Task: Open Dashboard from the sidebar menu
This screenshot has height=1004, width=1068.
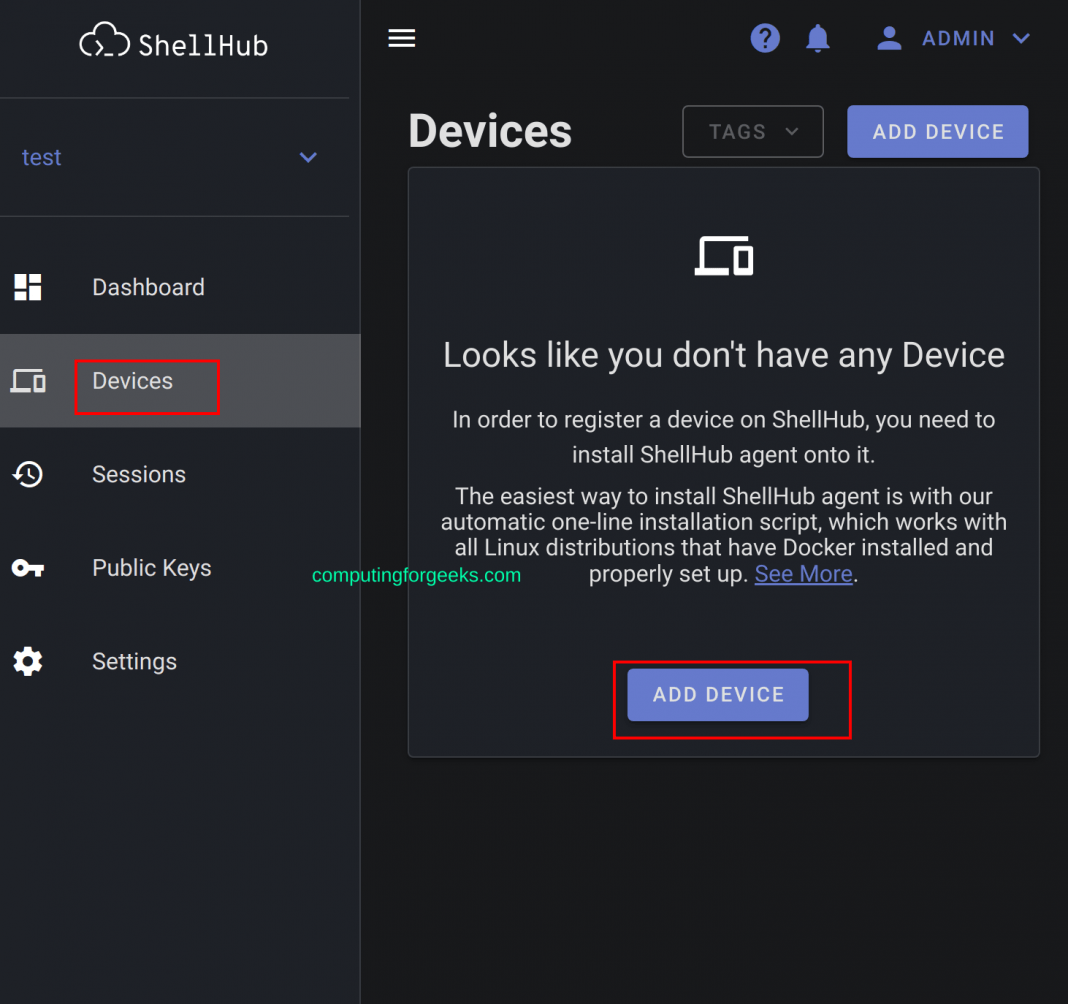Action: click(x=148, y=287)
